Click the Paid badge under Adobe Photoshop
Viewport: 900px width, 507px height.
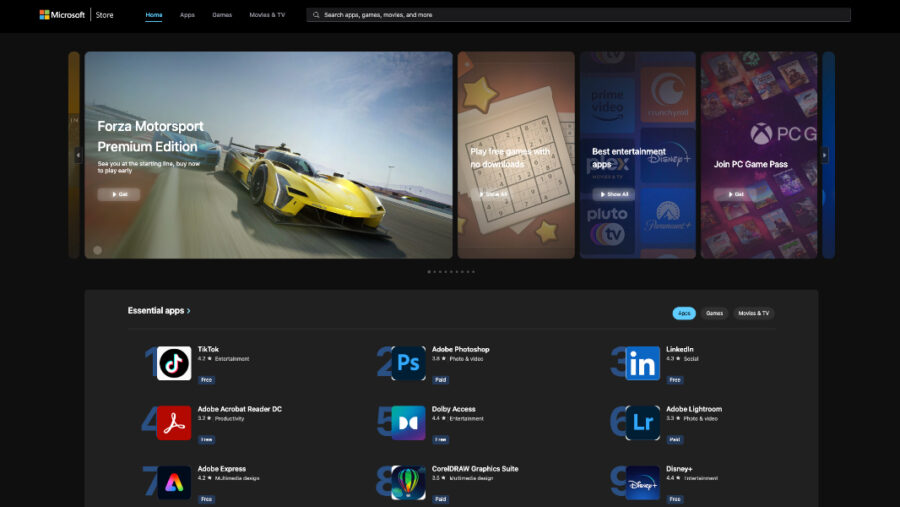click(x=440, y=380)
